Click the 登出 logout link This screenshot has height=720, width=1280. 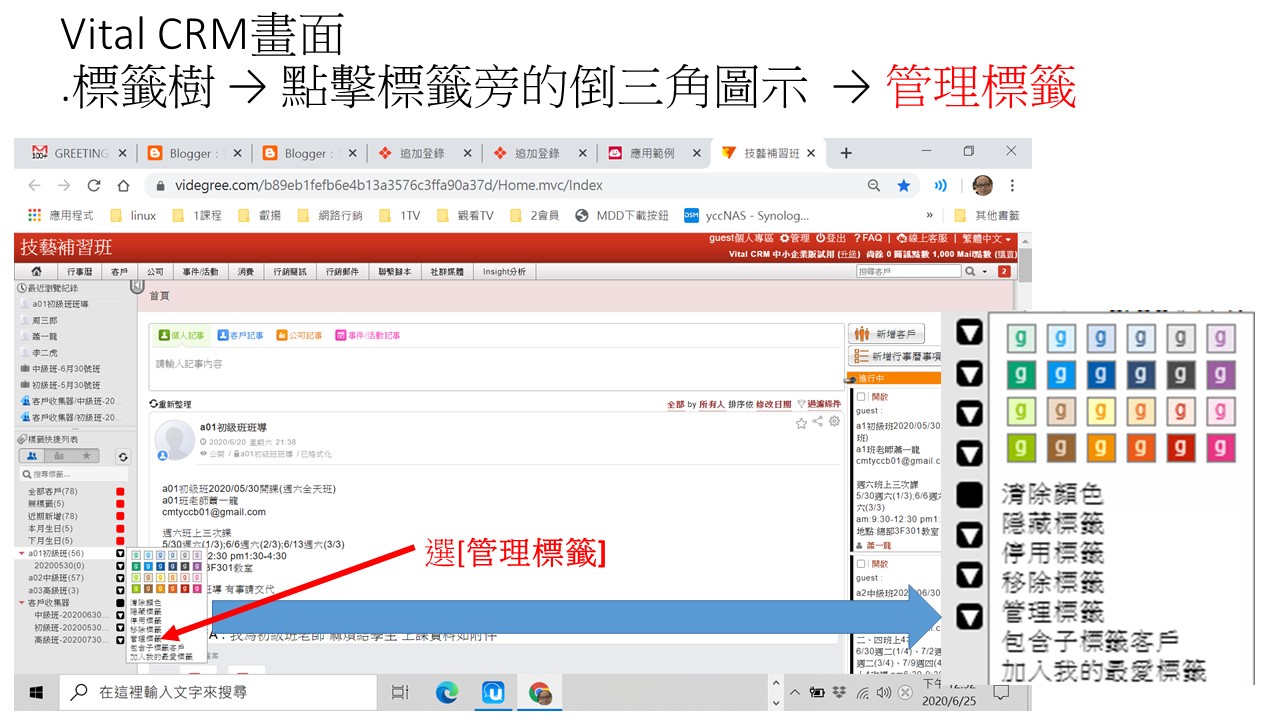pyautogui.click(x=833, y=239)
